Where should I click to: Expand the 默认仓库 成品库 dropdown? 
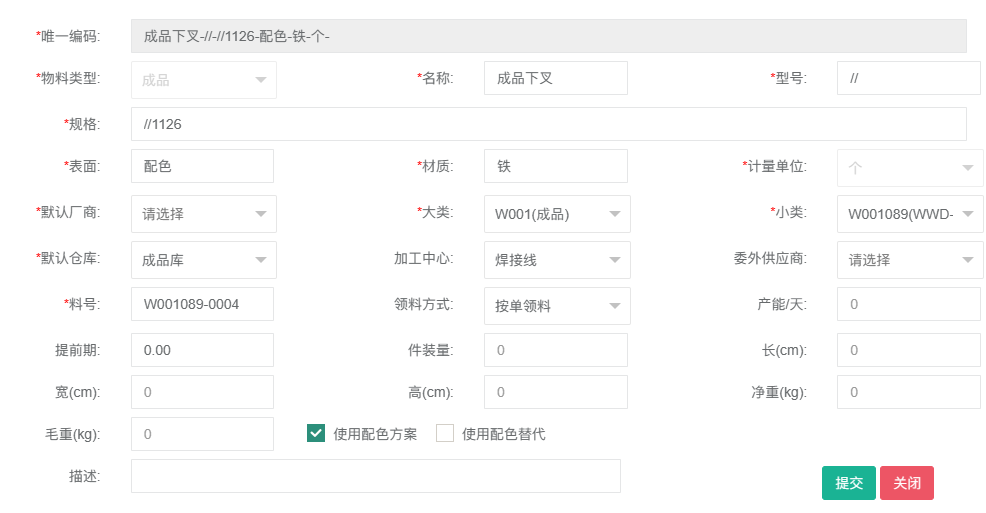203,259
